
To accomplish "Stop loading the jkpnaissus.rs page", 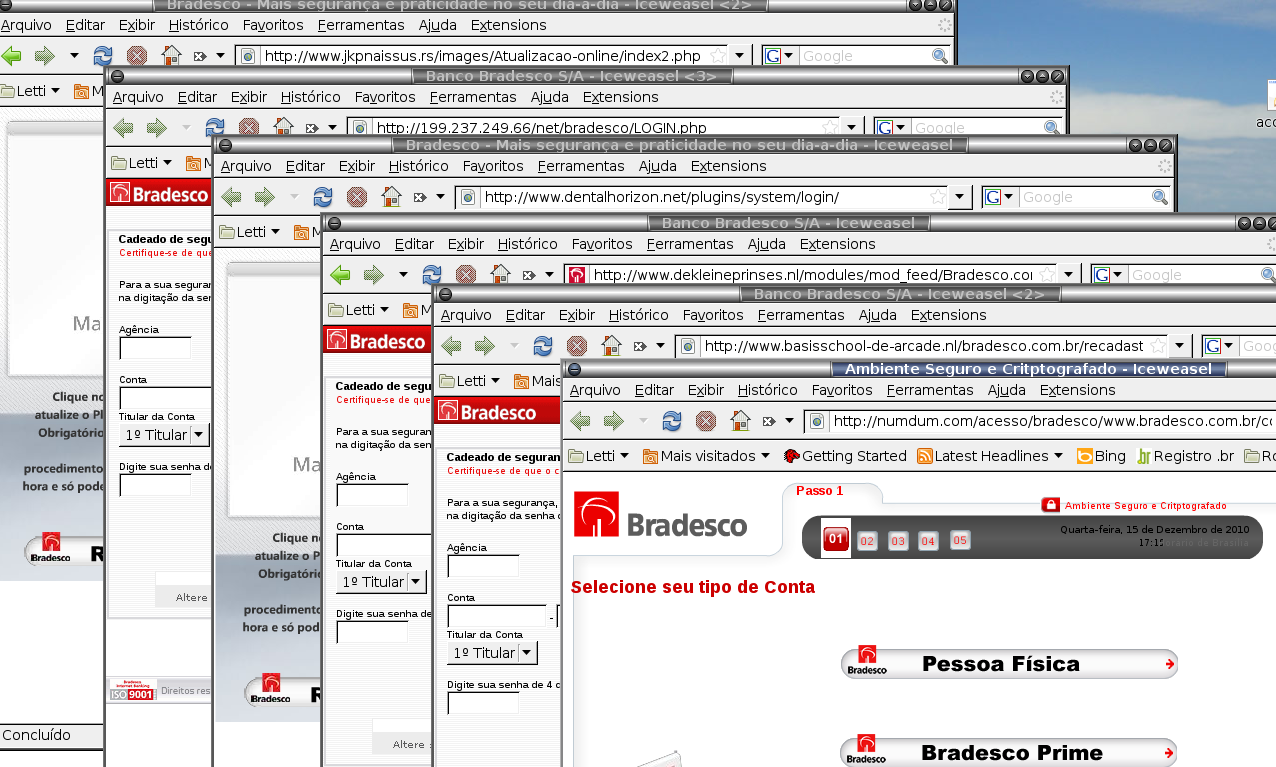I will [x=137, y=56].
